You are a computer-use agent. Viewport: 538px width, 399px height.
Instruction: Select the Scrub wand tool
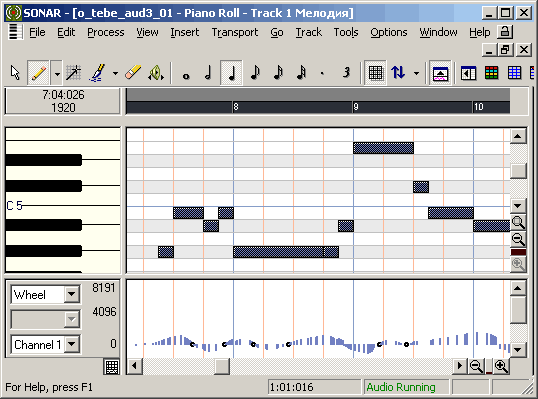click(x=73, y=73)
